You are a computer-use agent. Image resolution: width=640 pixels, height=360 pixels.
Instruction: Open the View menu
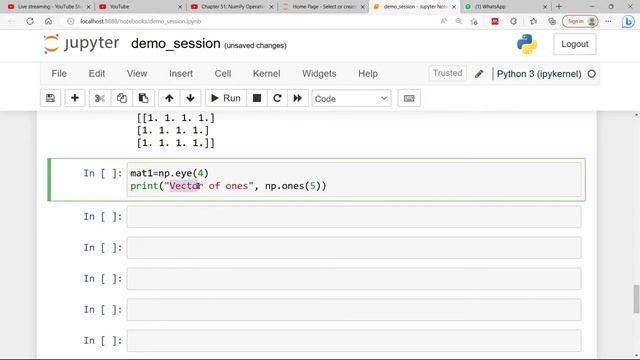pos(137,73)
